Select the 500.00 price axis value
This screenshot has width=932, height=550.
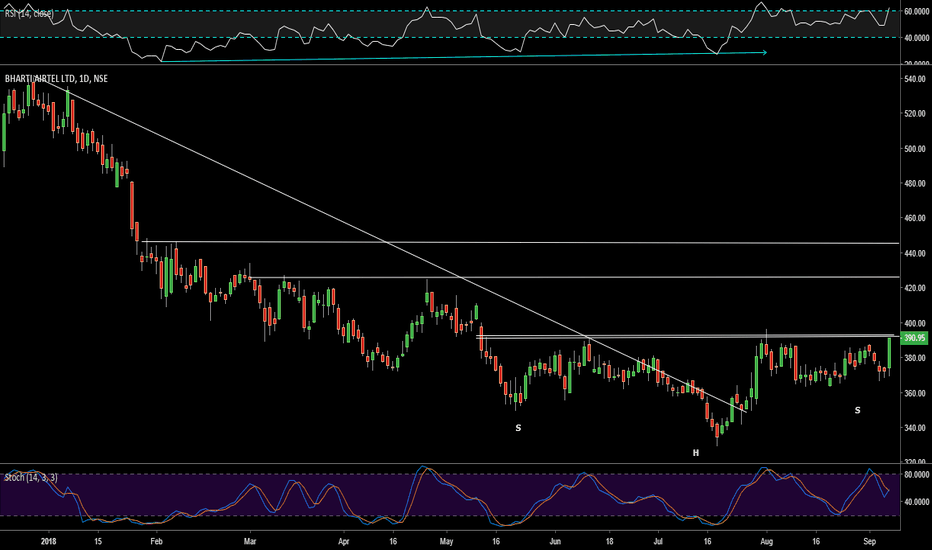(x=915, y=149)
